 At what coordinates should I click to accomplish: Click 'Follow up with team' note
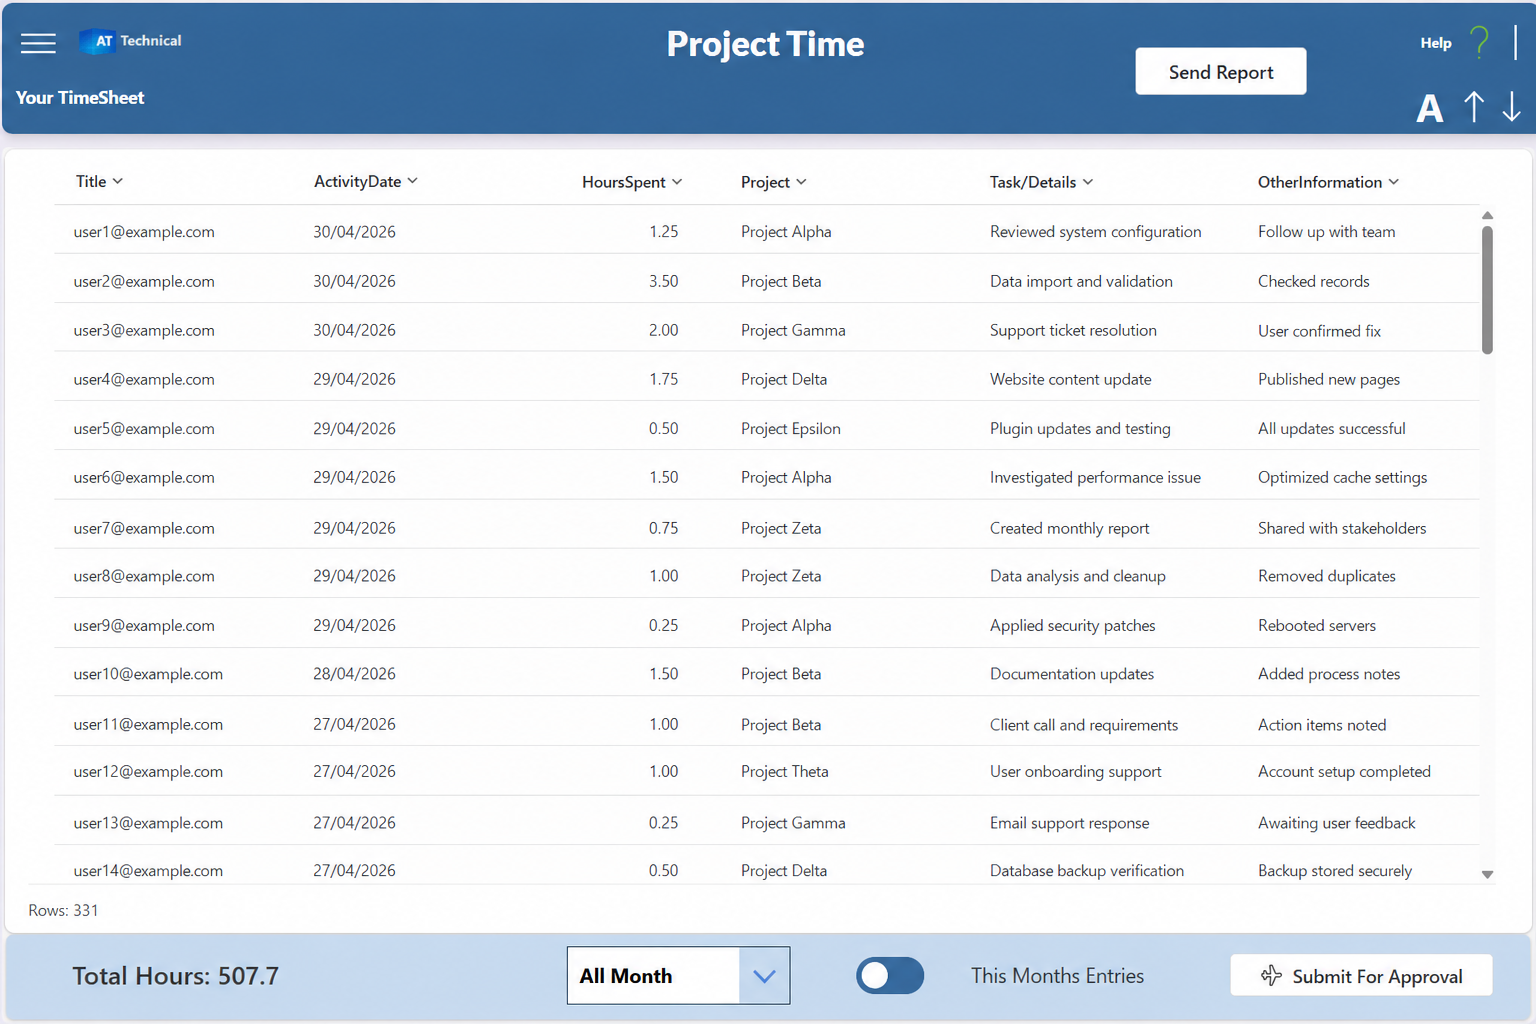(x=1326, y=231)
